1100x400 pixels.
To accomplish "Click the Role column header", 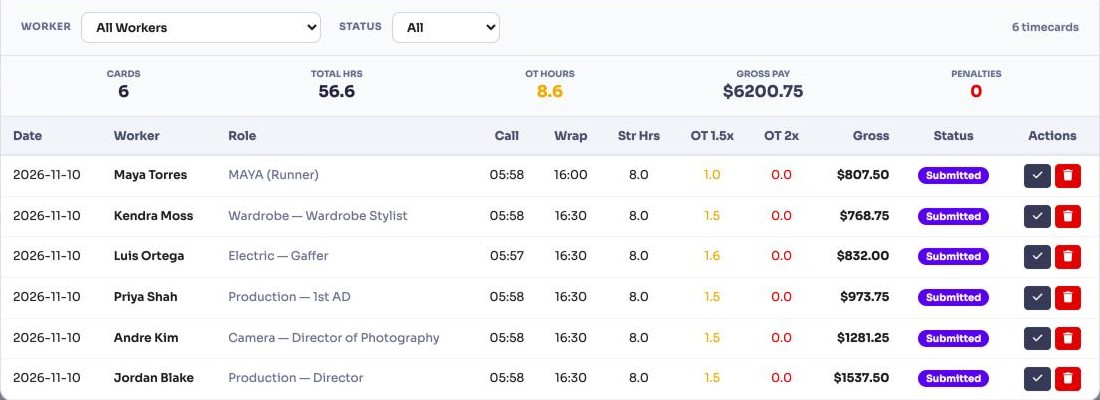I will tap(242, 136).
